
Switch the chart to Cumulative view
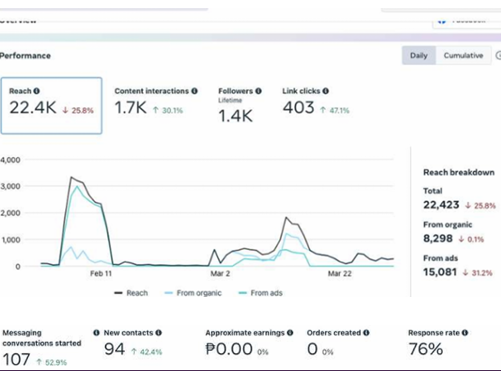[x=463, y=55]
